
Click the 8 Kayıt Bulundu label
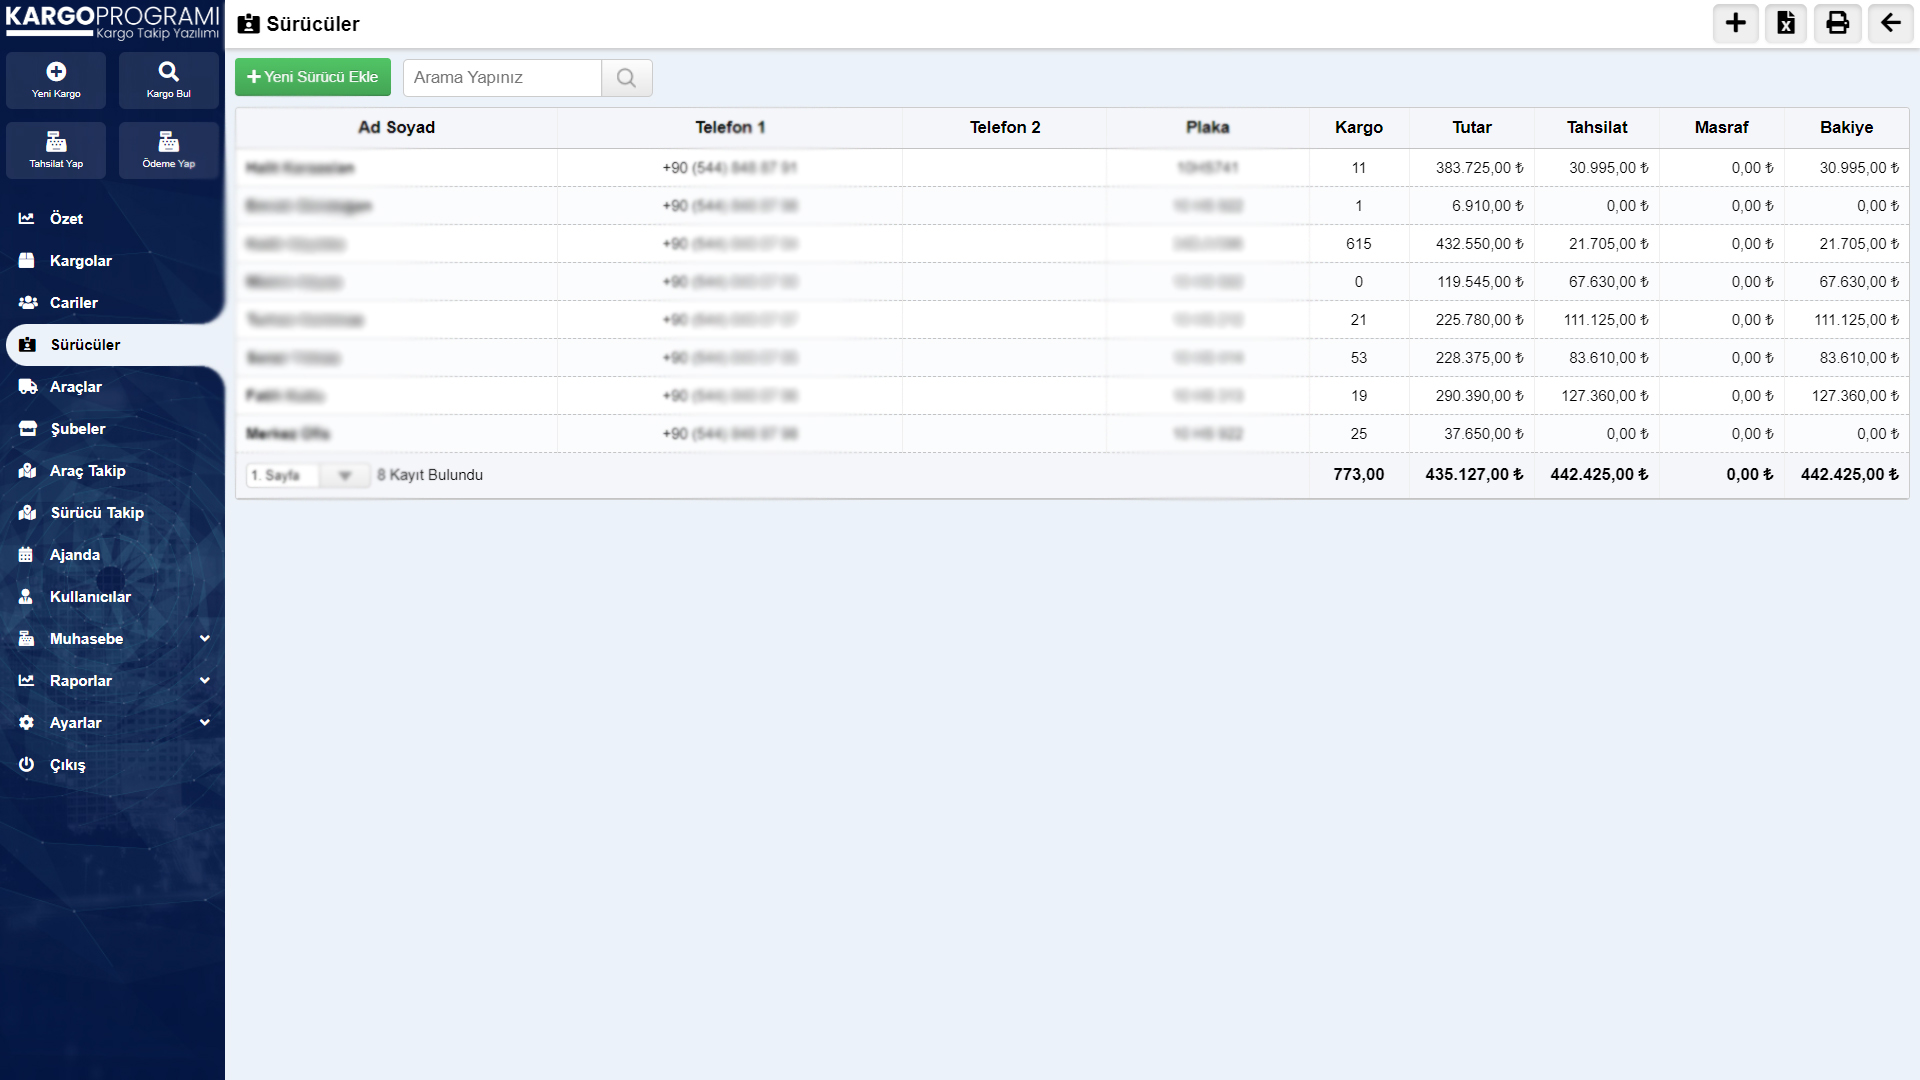pos(430,475)
